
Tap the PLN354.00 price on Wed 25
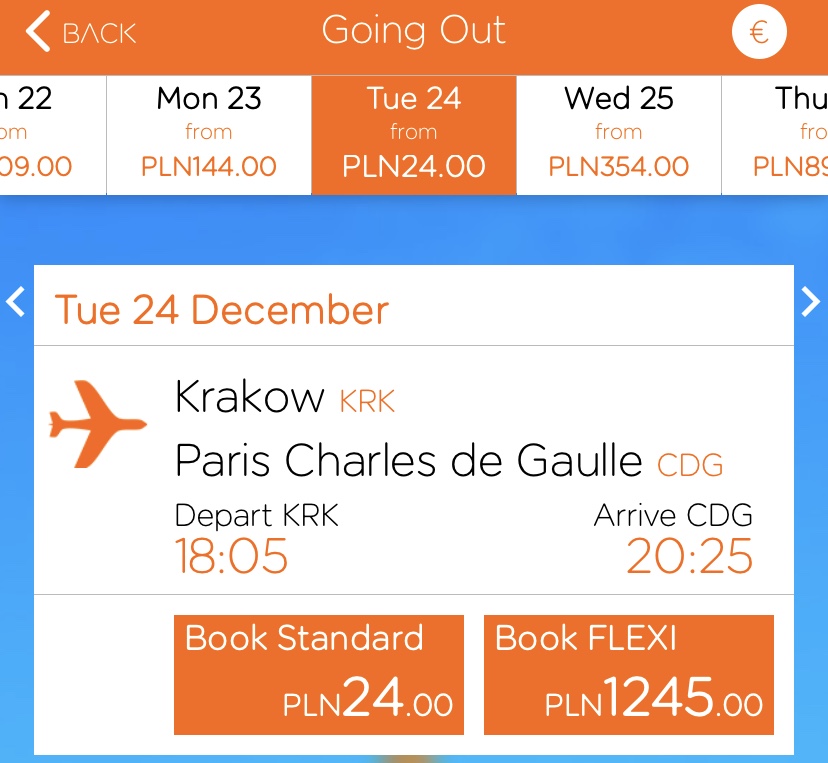click(x=618, y=167)
